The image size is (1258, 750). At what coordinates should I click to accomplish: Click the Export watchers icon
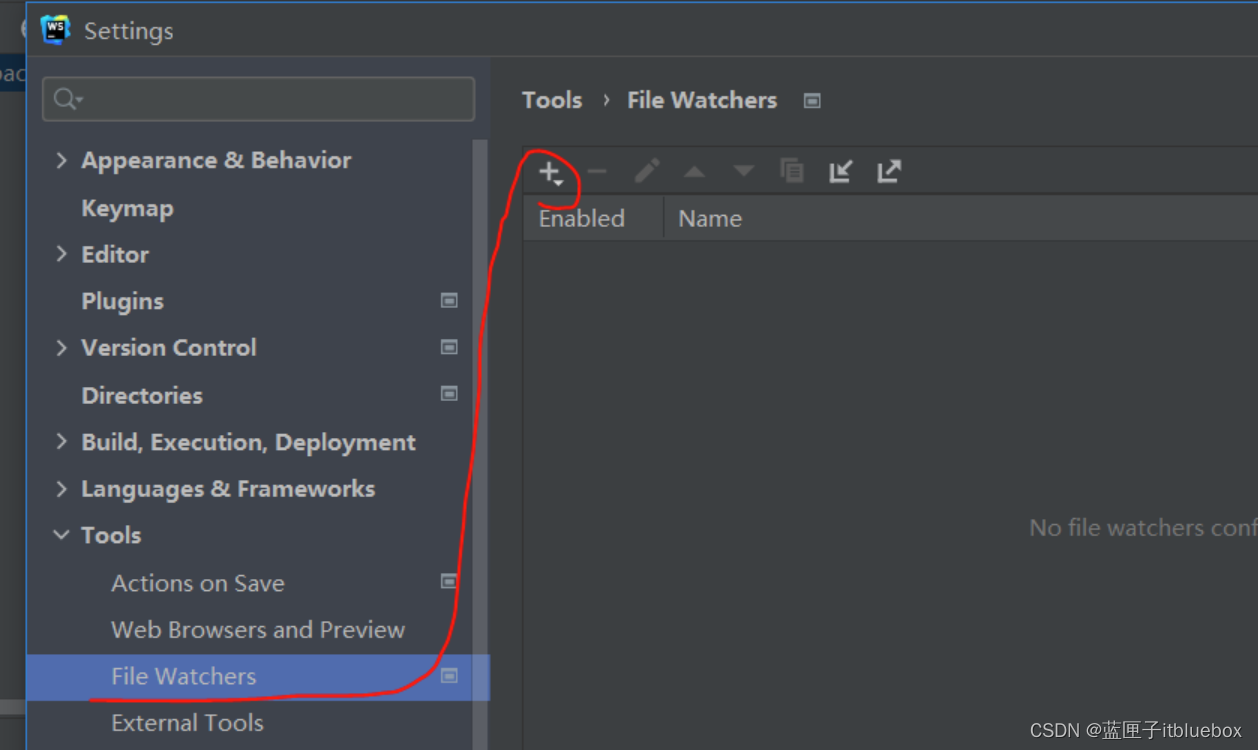coord(889,171)
